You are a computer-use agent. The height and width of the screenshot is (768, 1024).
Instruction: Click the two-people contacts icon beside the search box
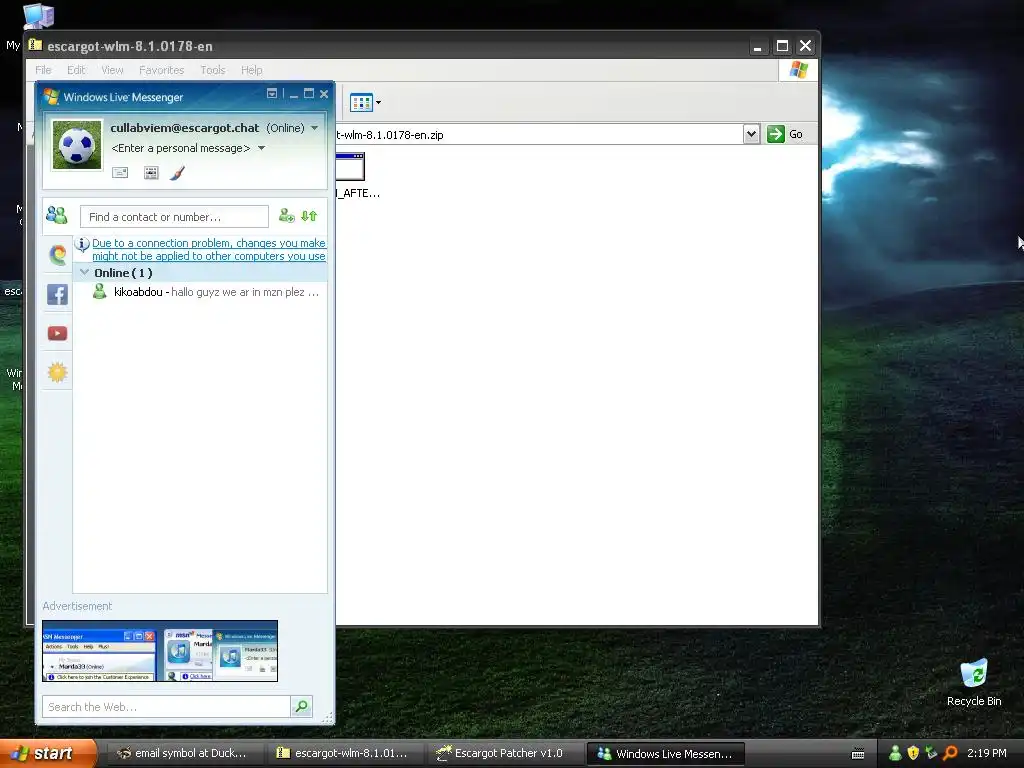point(57,215)
